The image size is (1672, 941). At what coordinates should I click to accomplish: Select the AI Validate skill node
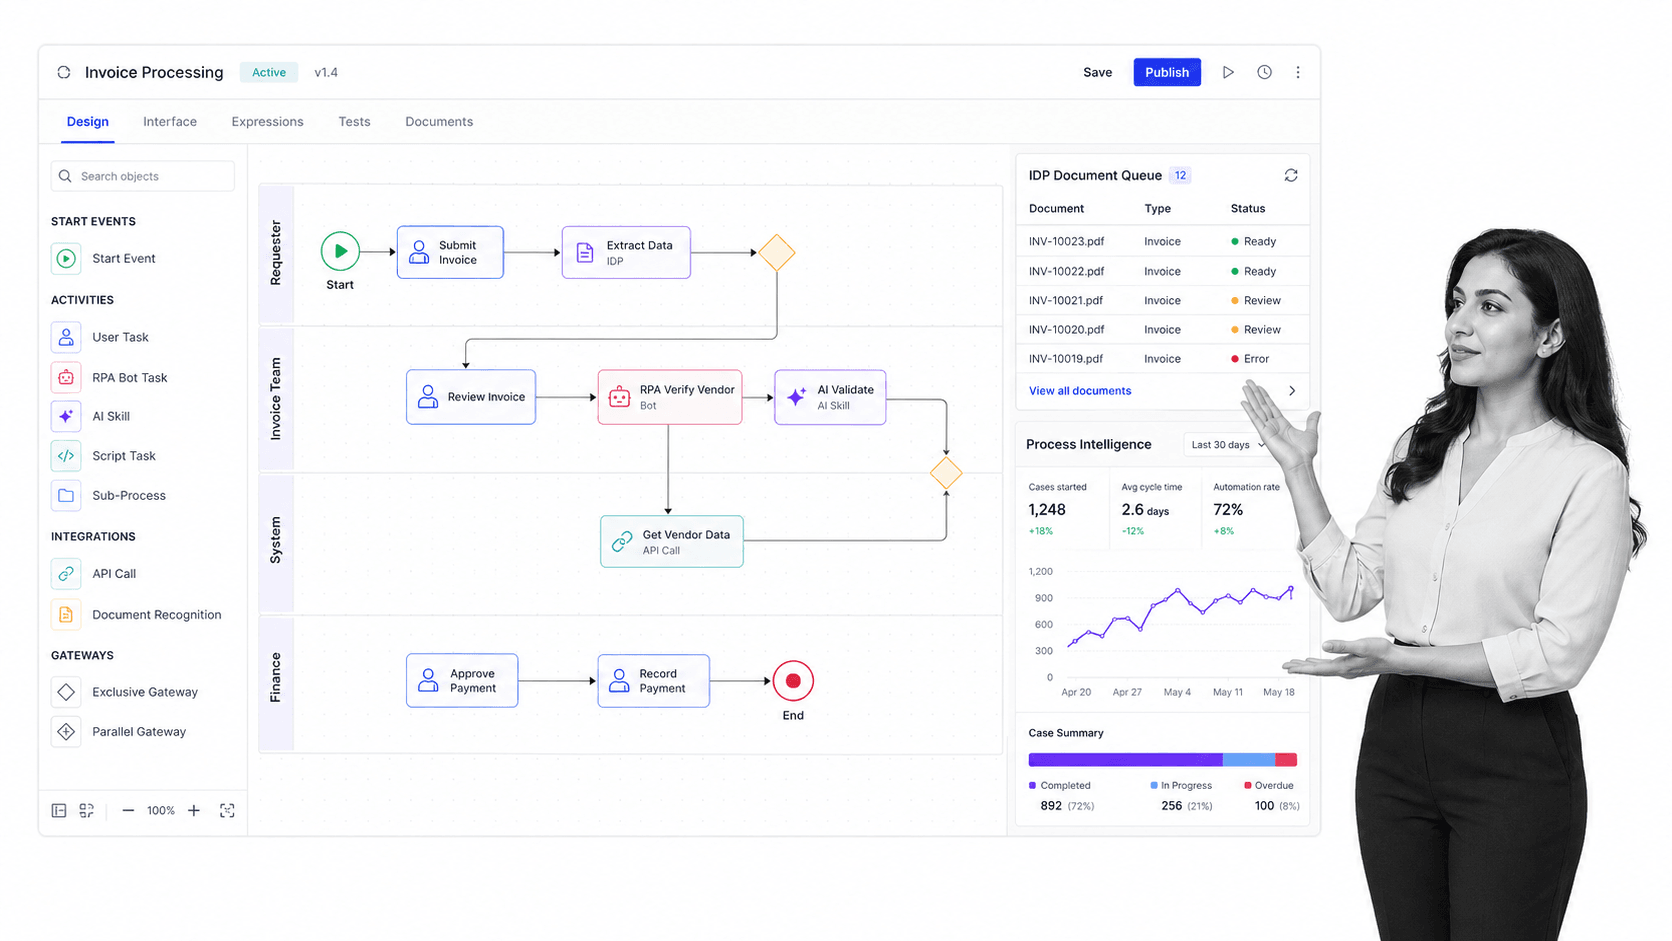point(830,397)
